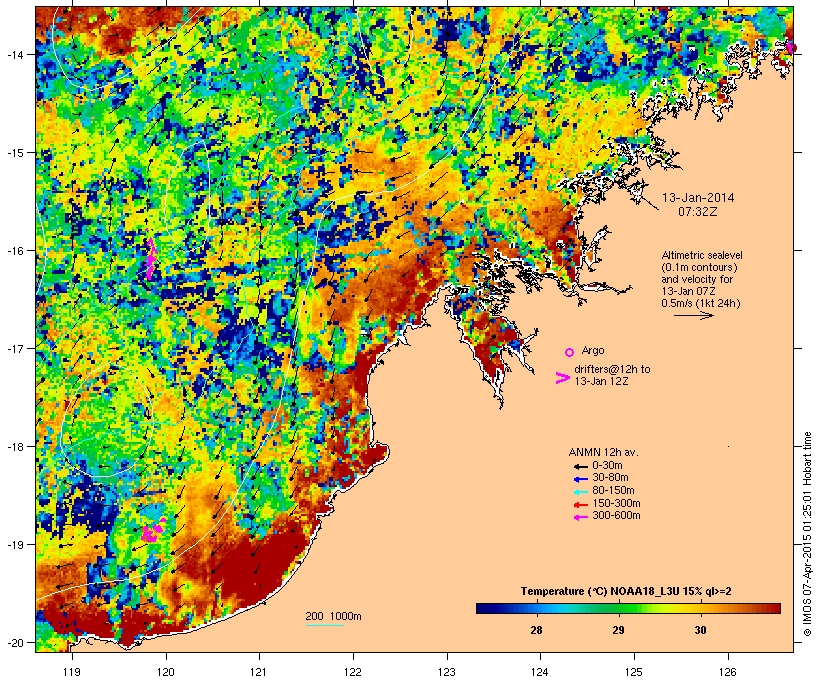Click the 'Argo' legend label
This screenshot has height=680, width=820.
[x=593, y=350]
